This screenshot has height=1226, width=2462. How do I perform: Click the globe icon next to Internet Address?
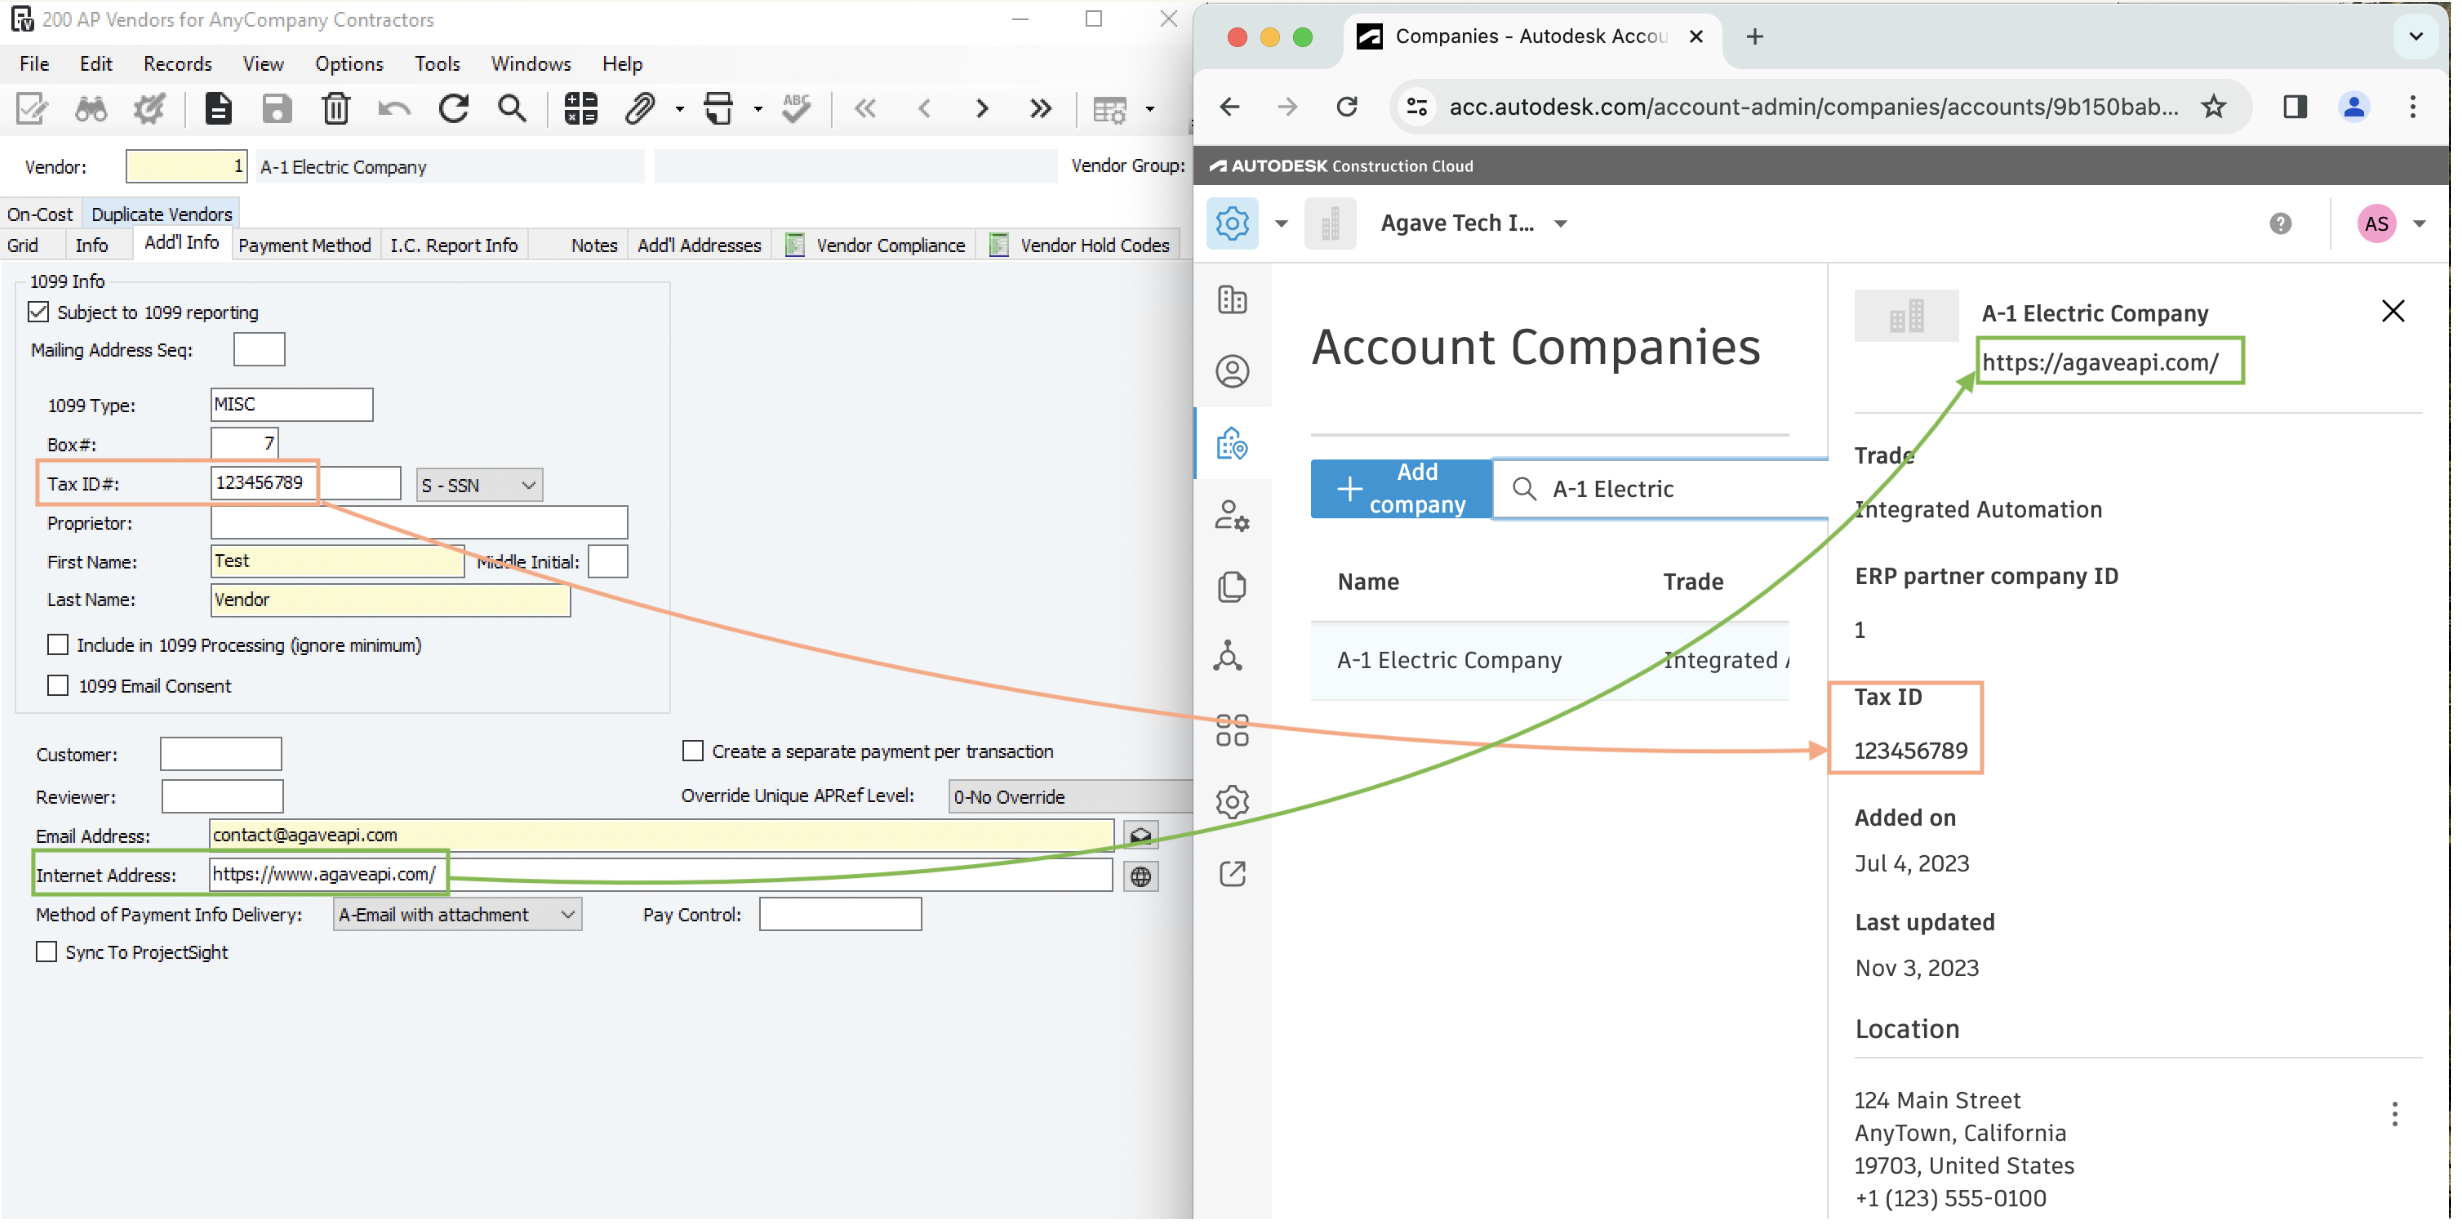tap(1140, 876)
